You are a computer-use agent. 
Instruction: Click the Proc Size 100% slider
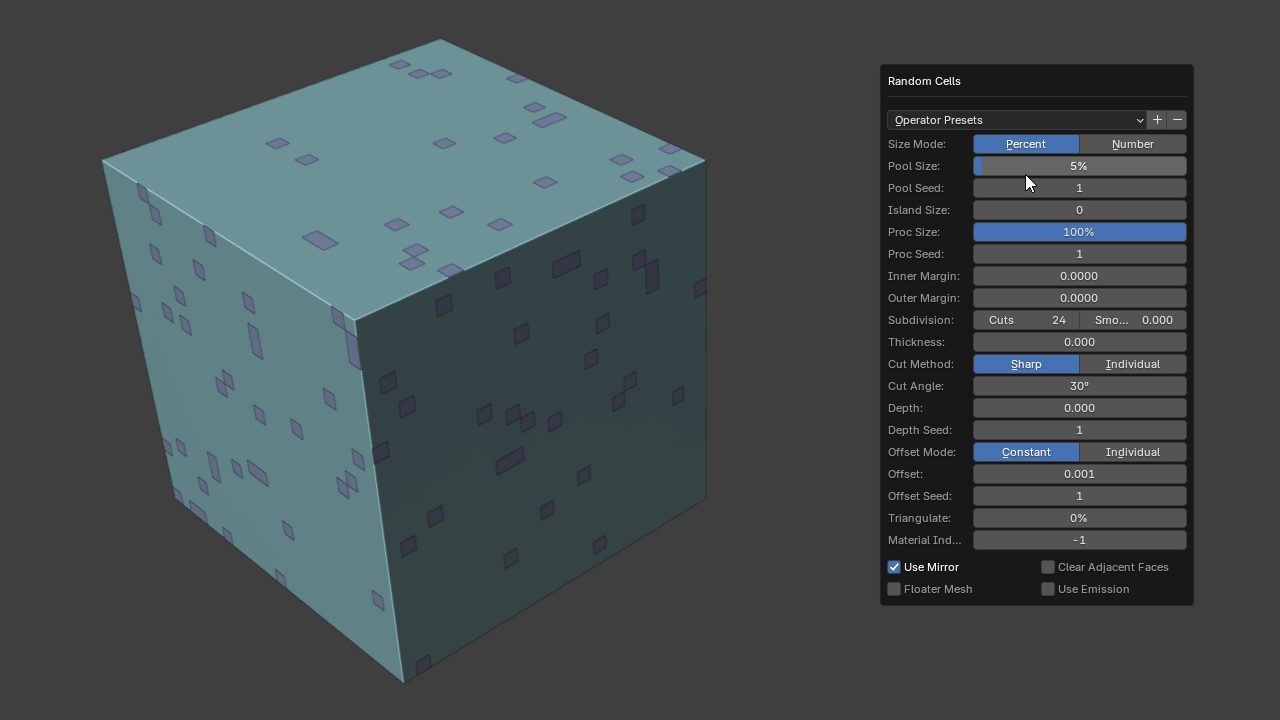click(1079, 232)
